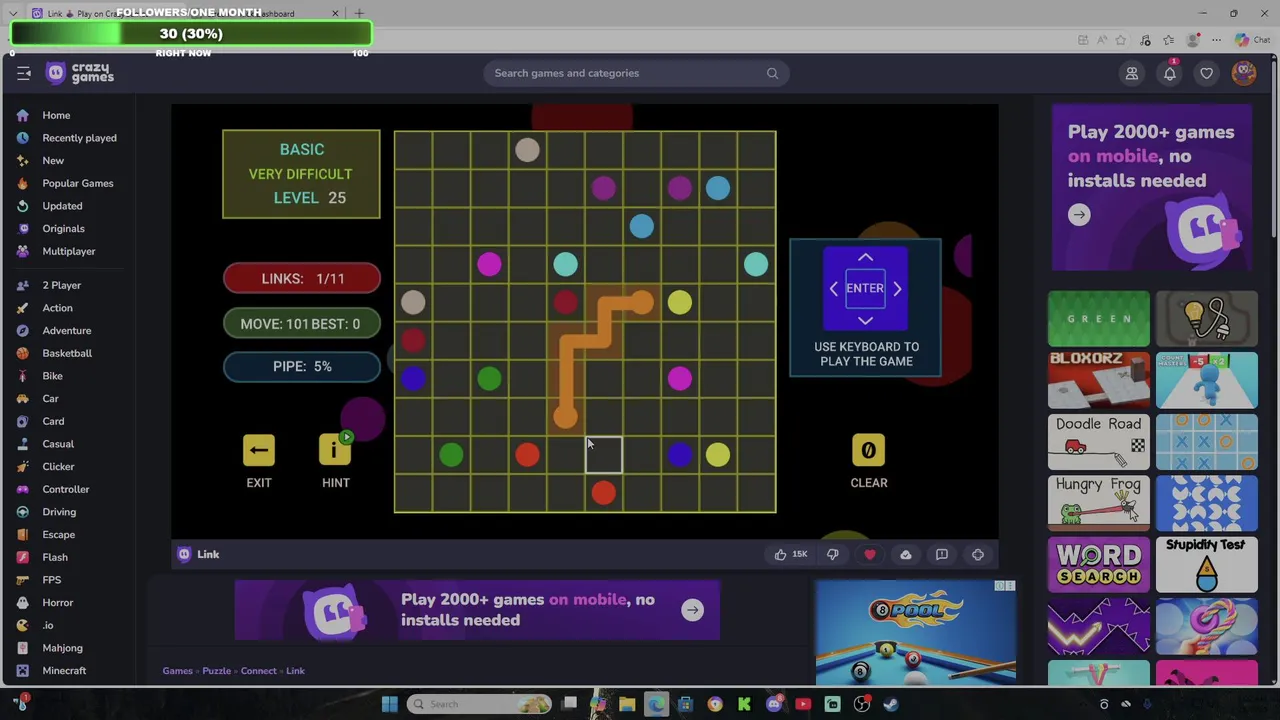
Task: Open the Word Search game thumbnail
Action: [1098, 565]
